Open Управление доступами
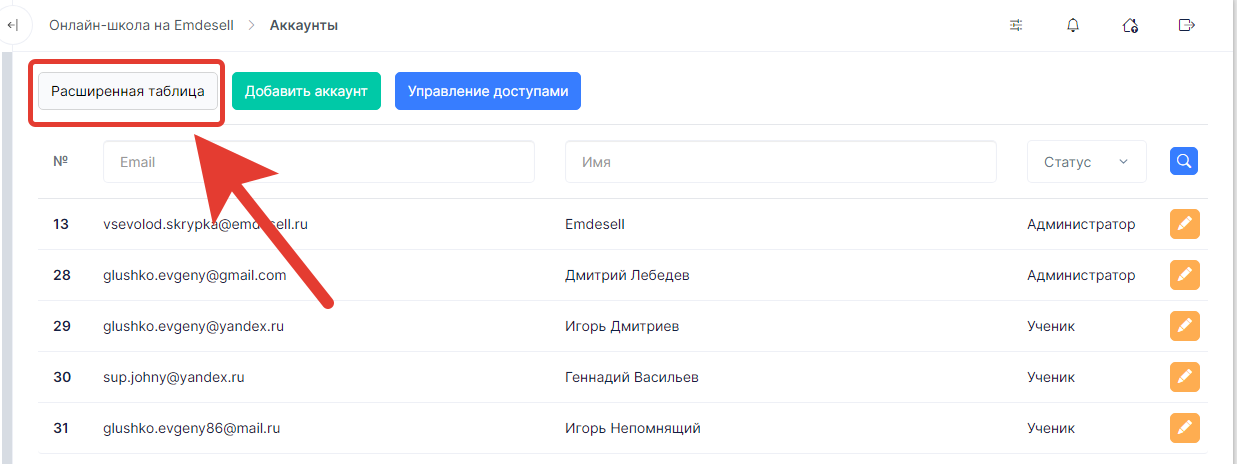 (488, 91)
